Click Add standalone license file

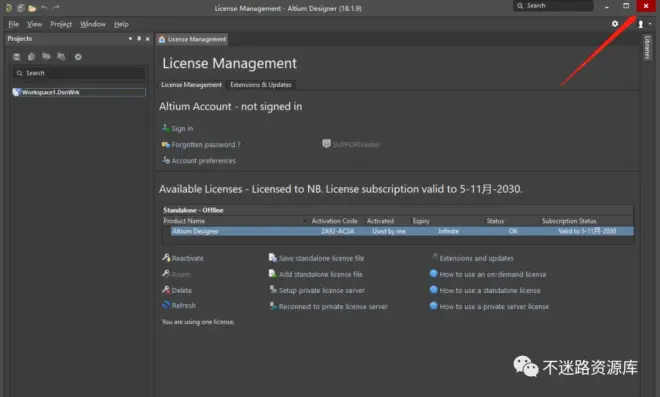point(321,274)
